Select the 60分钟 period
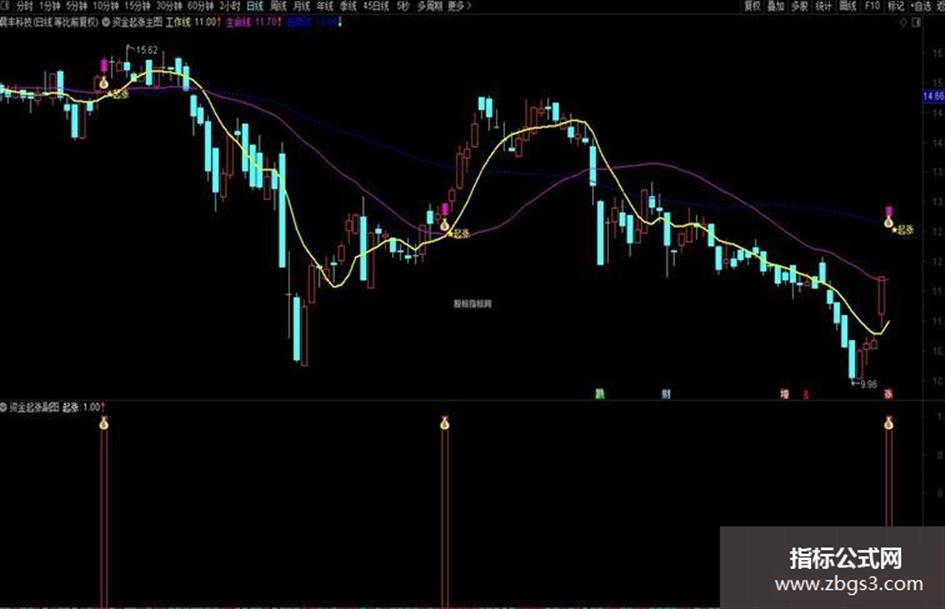 point(200,6)
